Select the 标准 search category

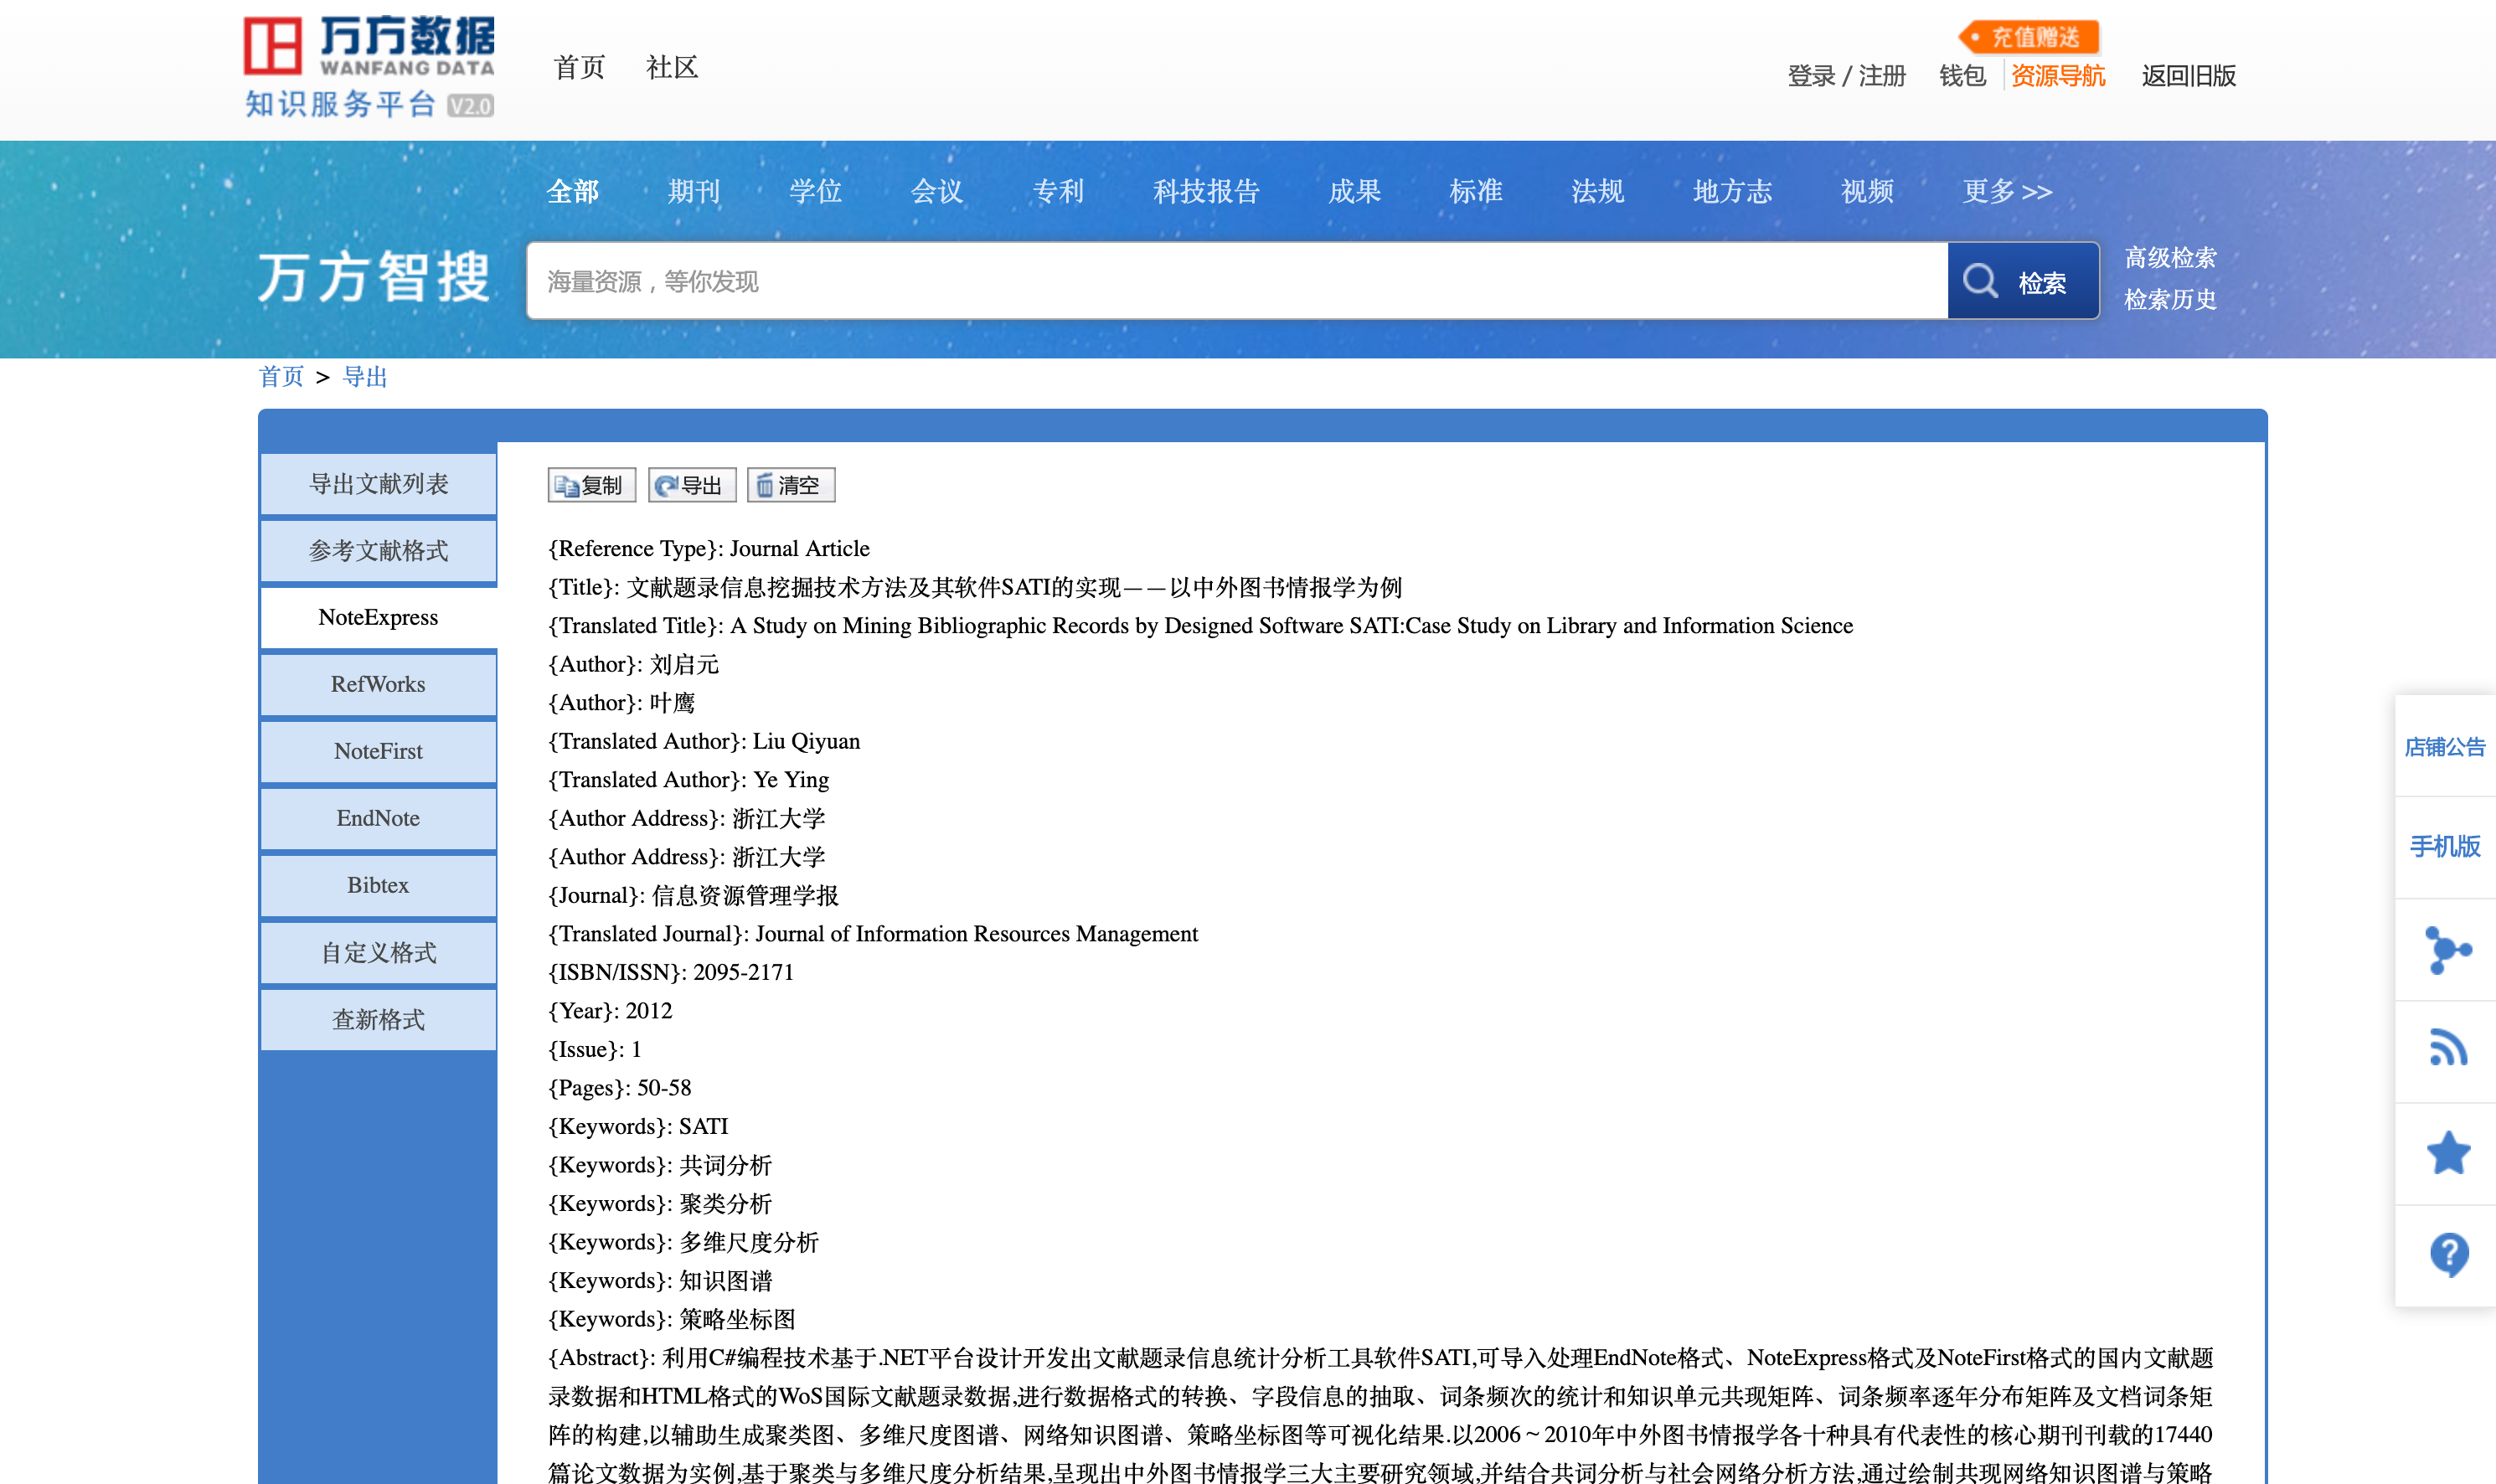pyautogui.click(x=1476, y=191)
